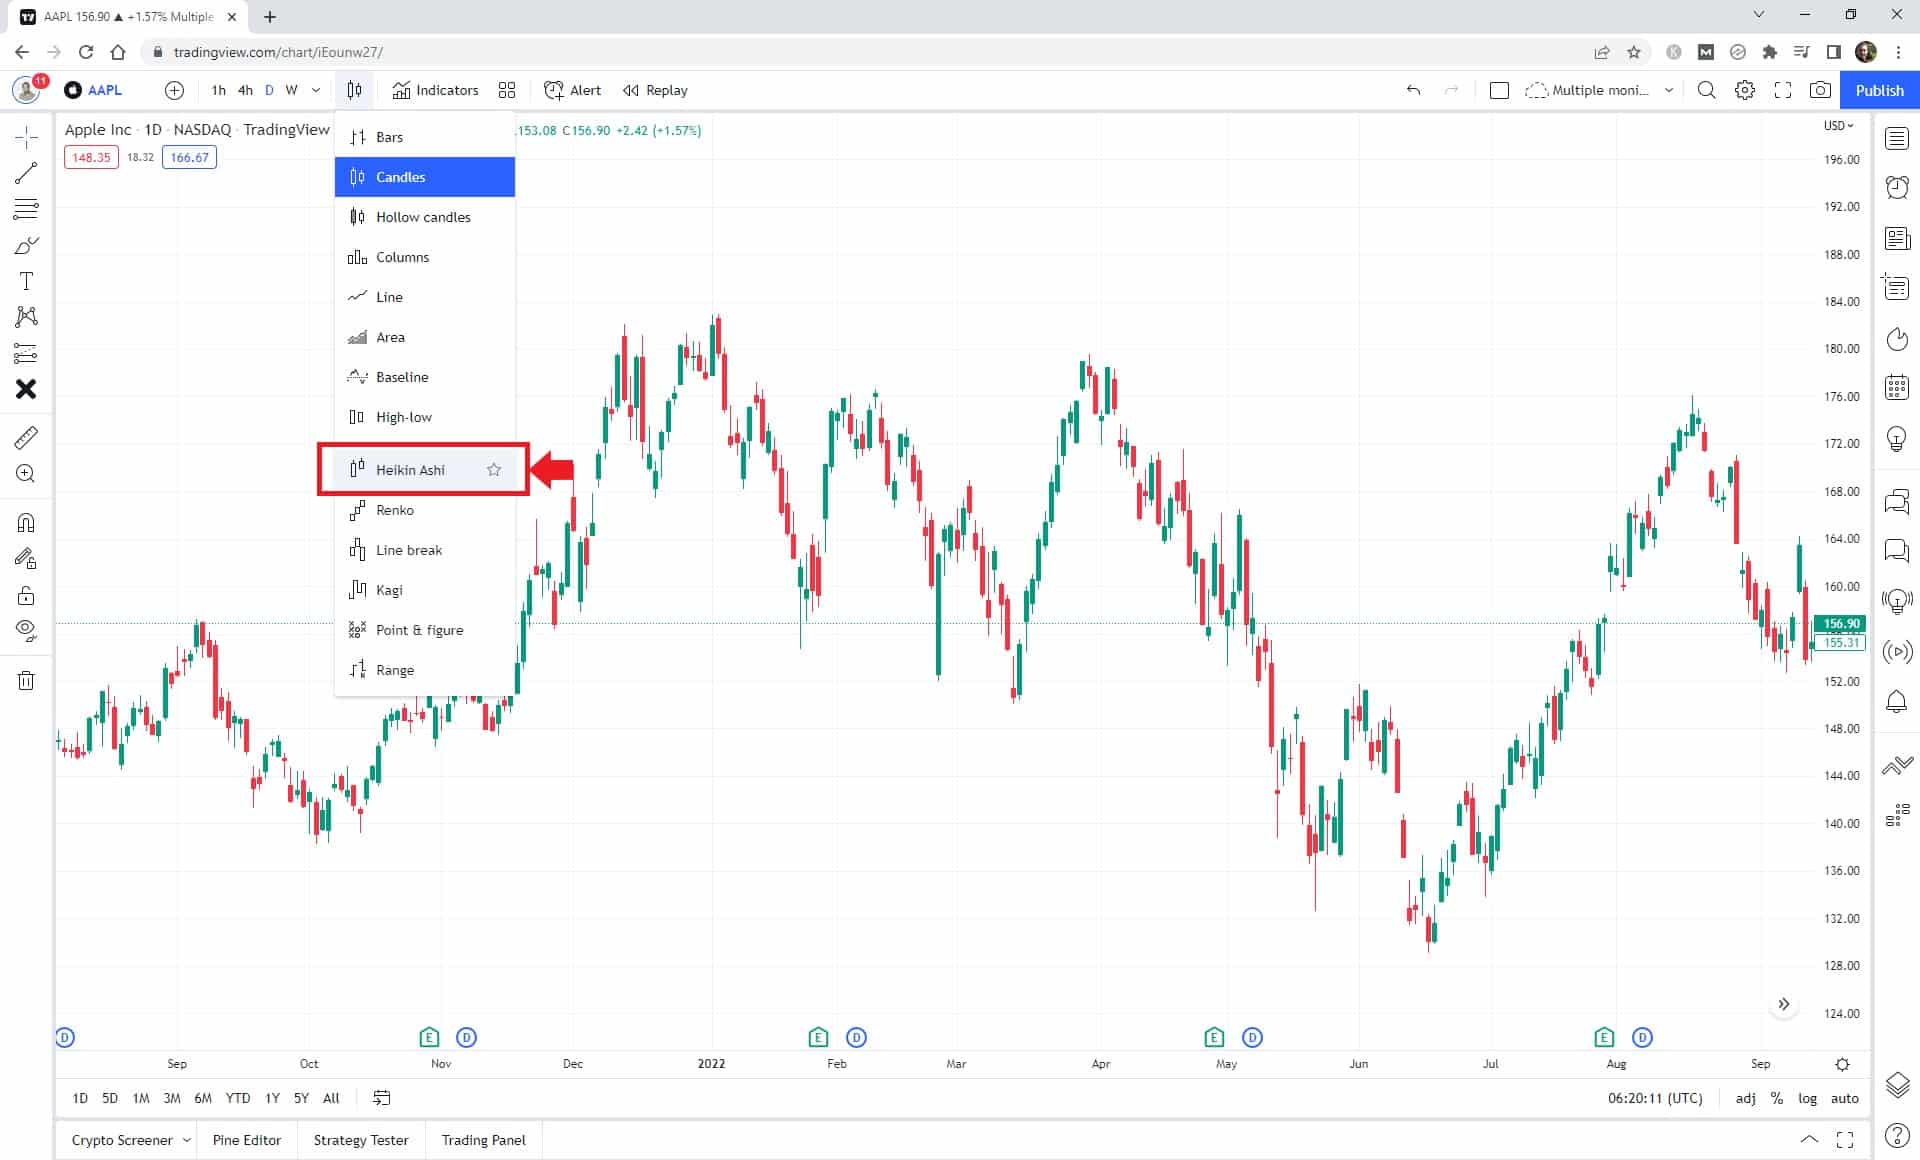This screenshot has width=1920, height=1160.
Task: Open the USD currency dropdown
Action: click(1838, 125)
